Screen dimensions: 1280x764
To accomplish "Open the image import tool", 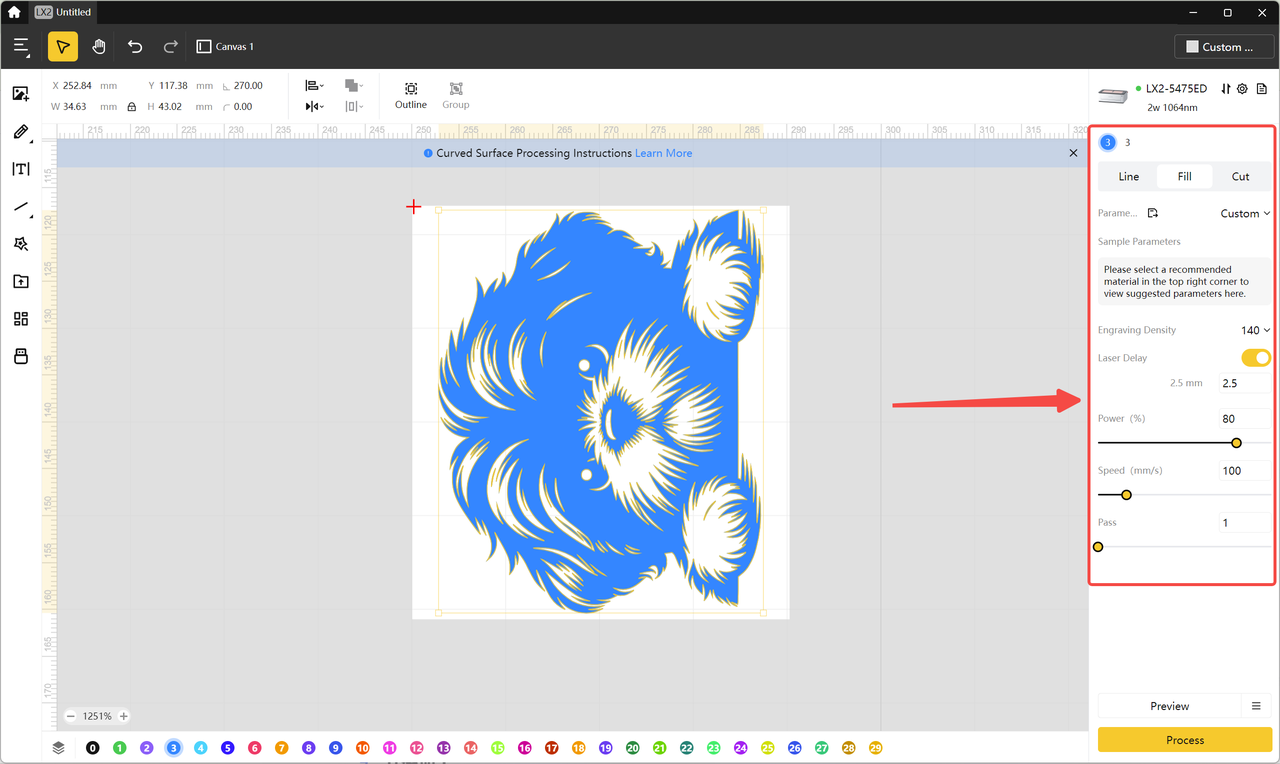I will pyautogui.click(x=20, y=94).
